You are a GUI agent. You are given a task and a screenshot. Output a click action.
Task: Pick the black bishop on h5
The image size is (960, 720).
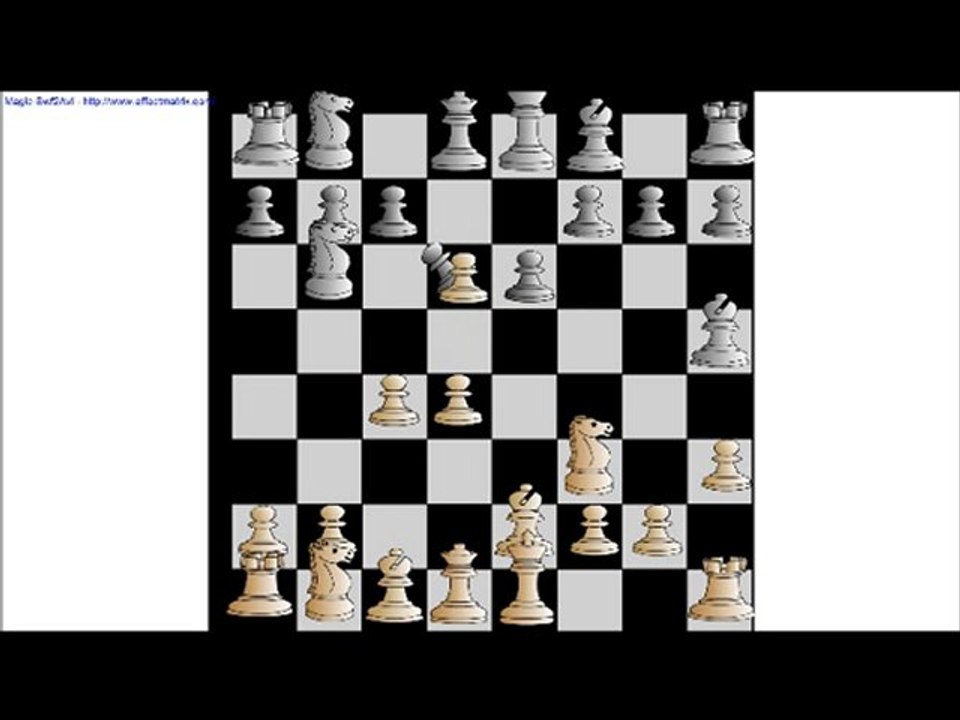720,332
